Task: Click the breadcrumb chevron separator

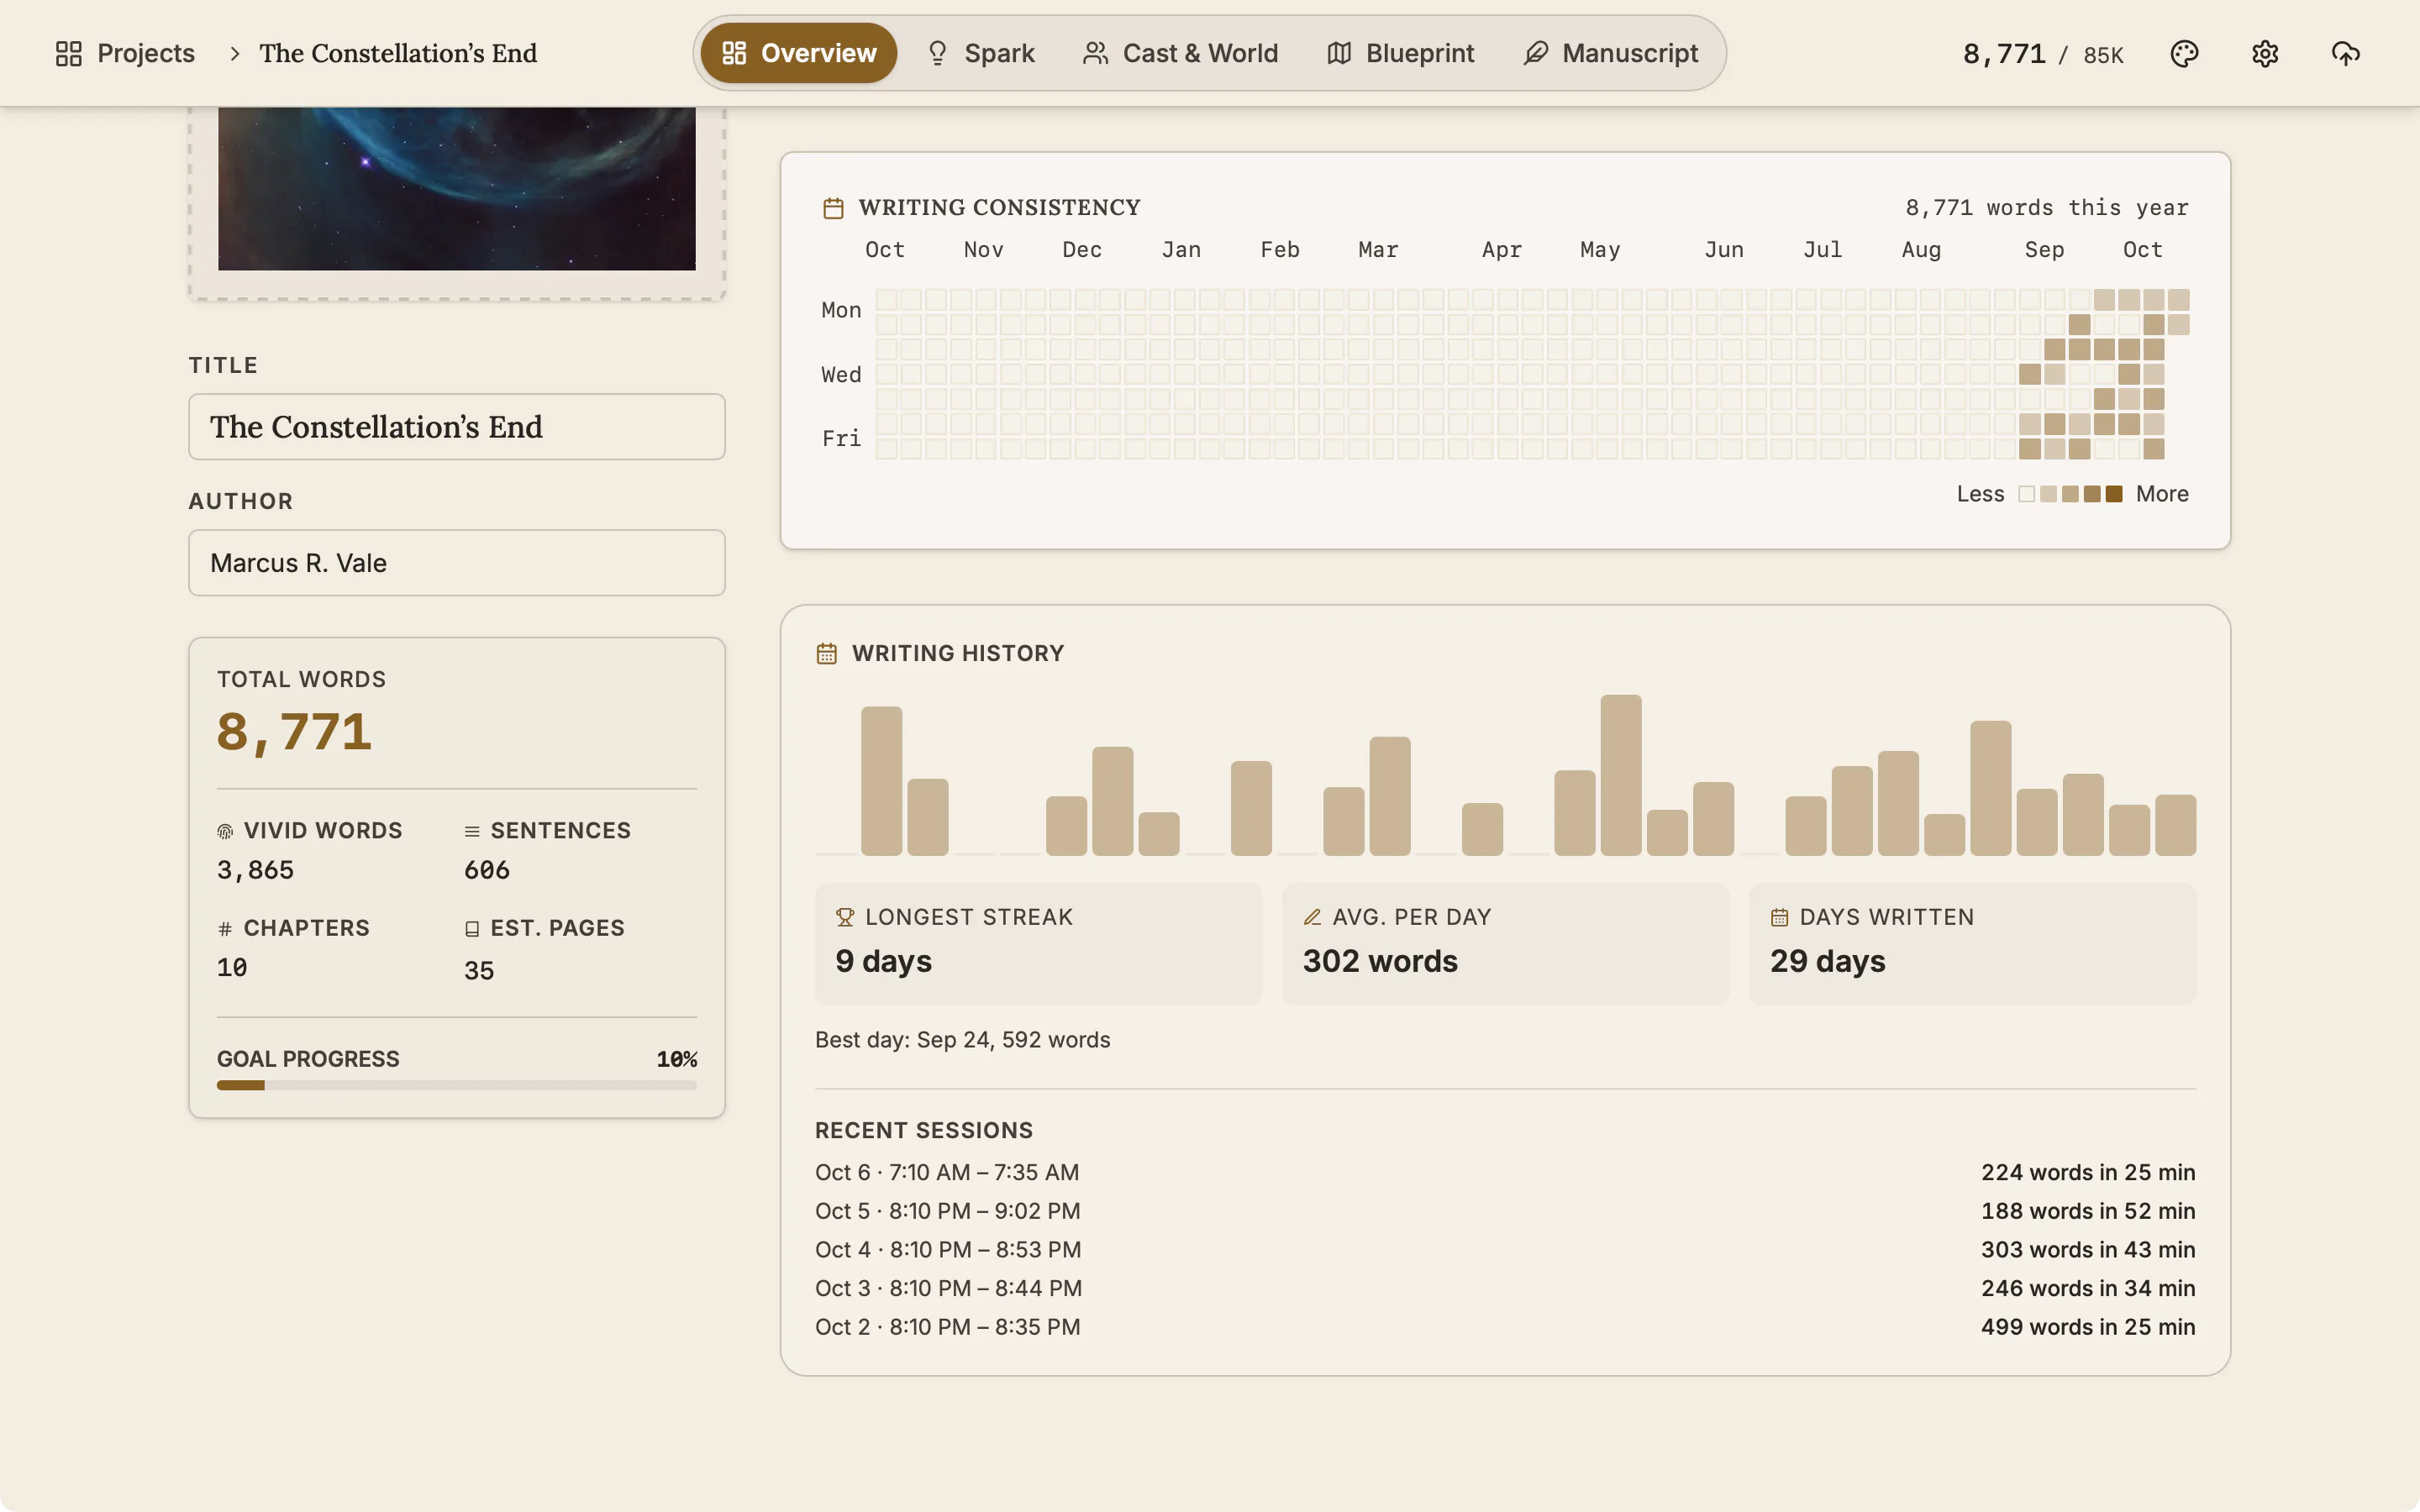Action: point(234,54)
